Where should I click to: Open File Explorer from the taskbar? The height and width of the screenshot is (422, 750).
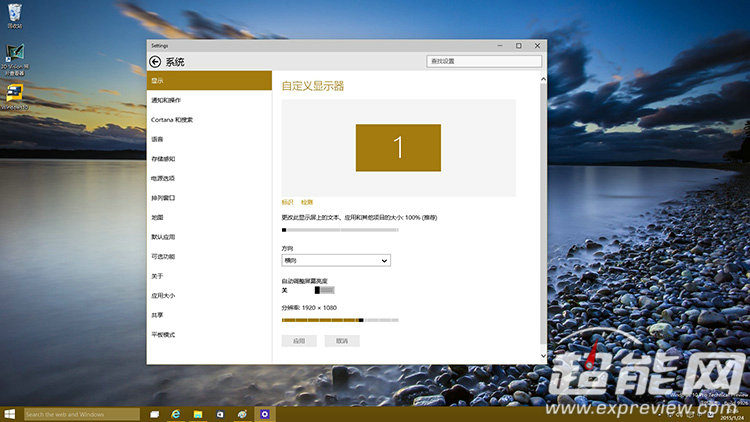click(198, 413)
